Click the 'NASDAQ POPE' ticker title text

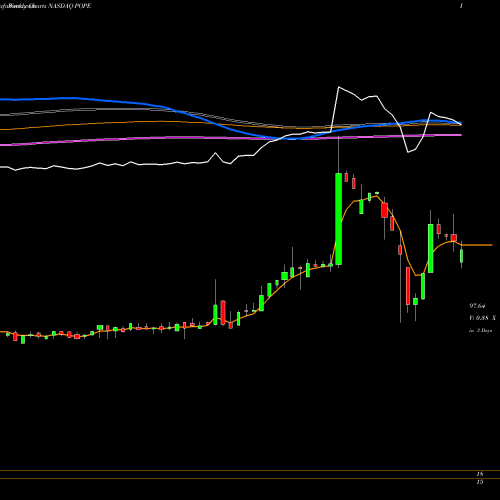point(70,6)
